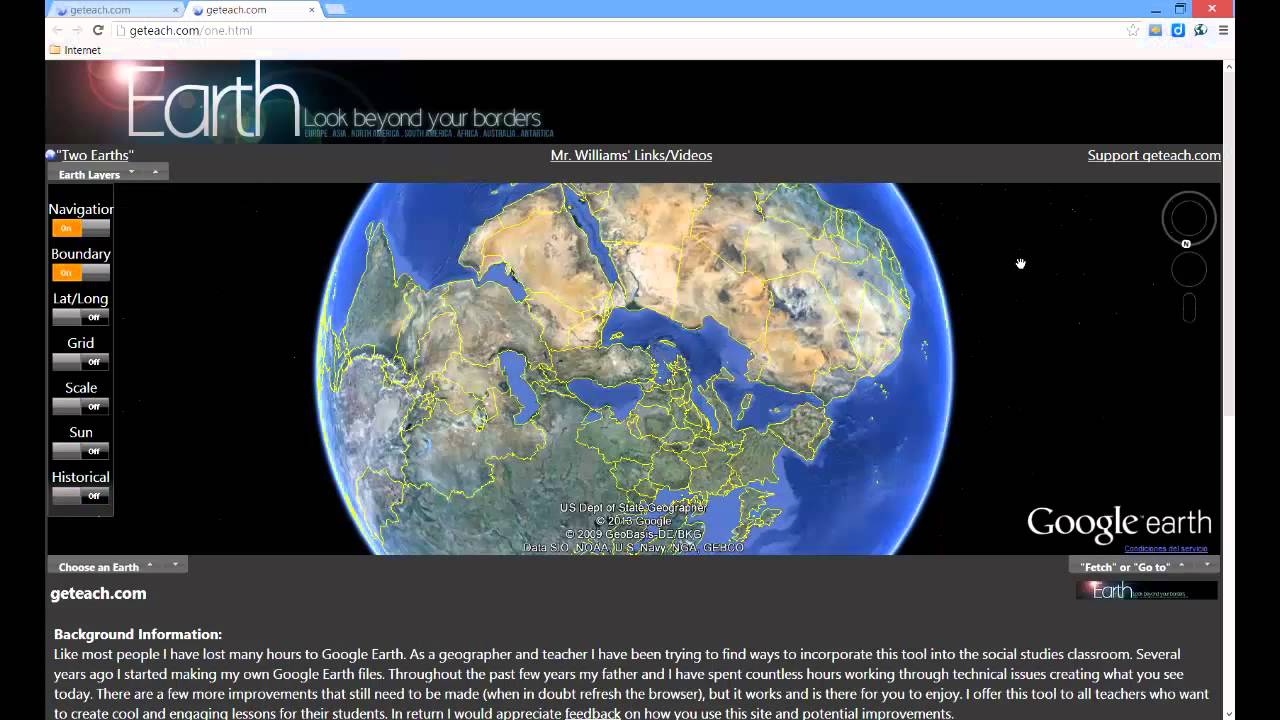Collapse the Fetch or Go to panel with the up arrow
The image size is (1280, 720).
coord(1181,565)
